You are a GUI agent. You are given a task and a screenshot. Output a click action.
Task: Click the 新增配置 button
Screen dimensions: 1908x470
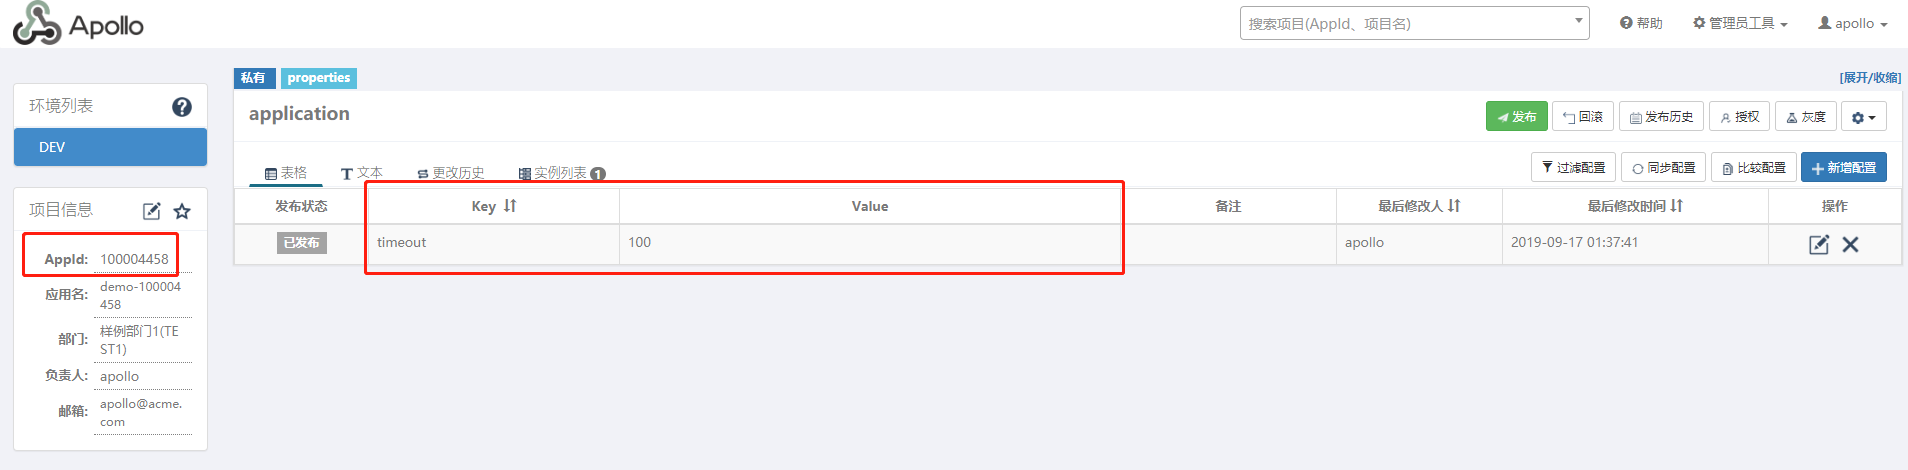point(1844,167)
